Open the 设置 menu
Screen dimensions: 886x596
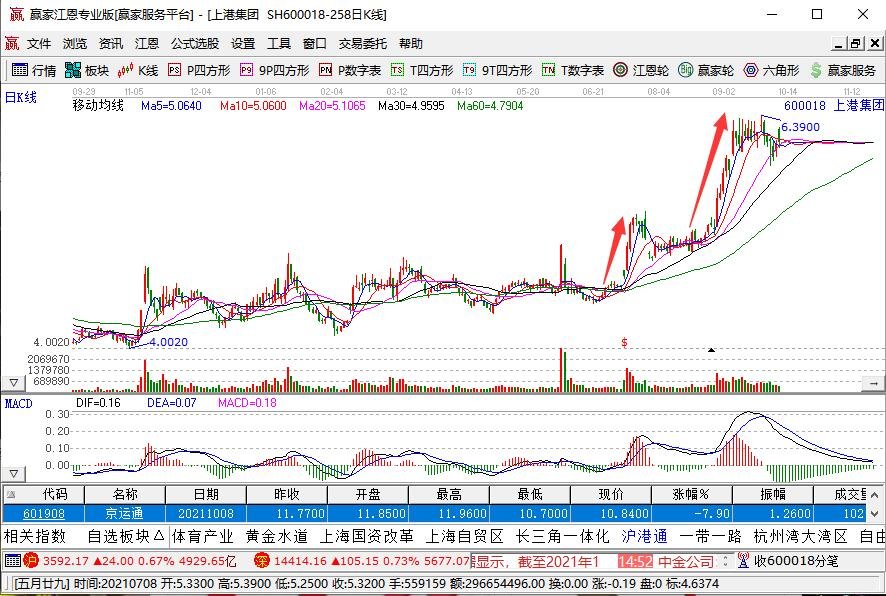pos(241,43)
